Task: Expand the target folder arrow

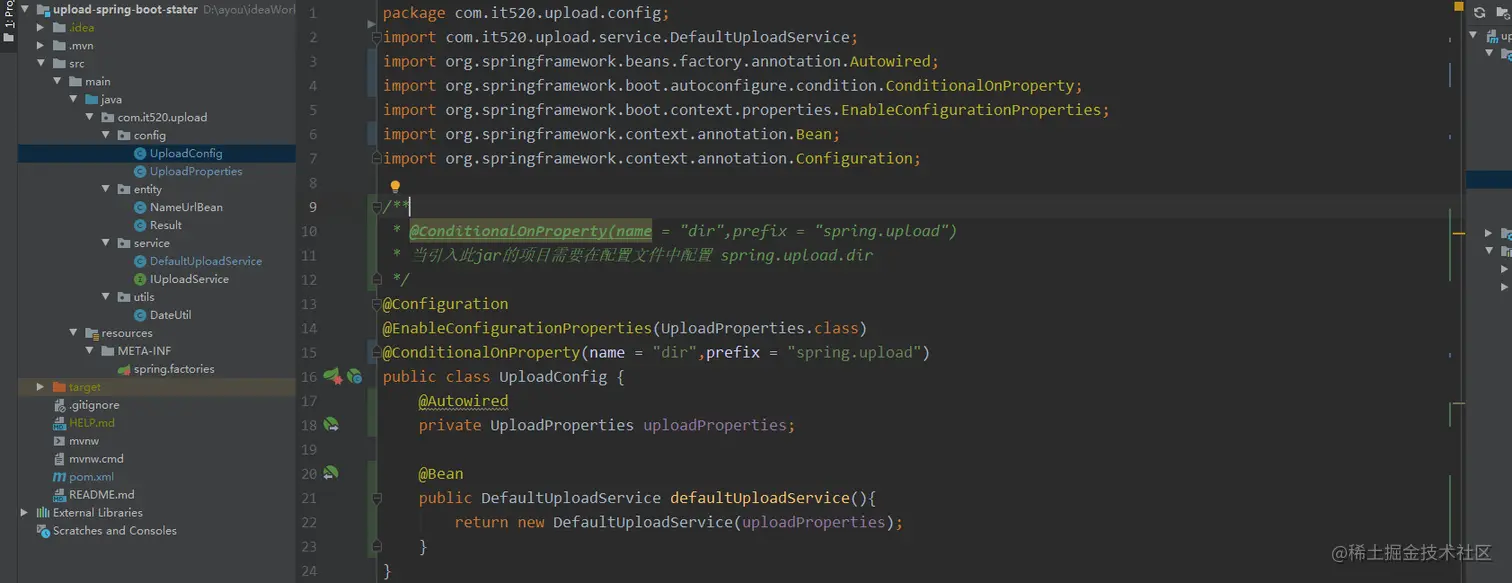Action: (x=41, y=387)
